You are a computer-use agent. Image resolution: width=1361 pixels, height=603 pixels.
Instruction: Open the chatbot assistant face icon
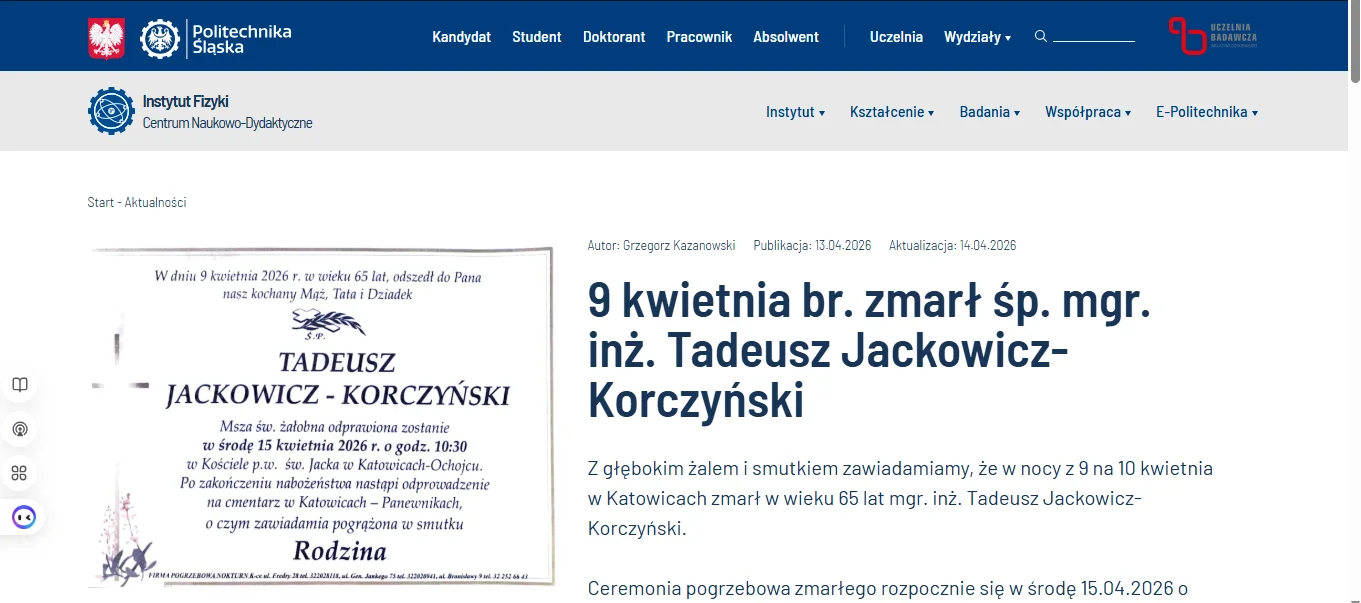click(23, 517)
